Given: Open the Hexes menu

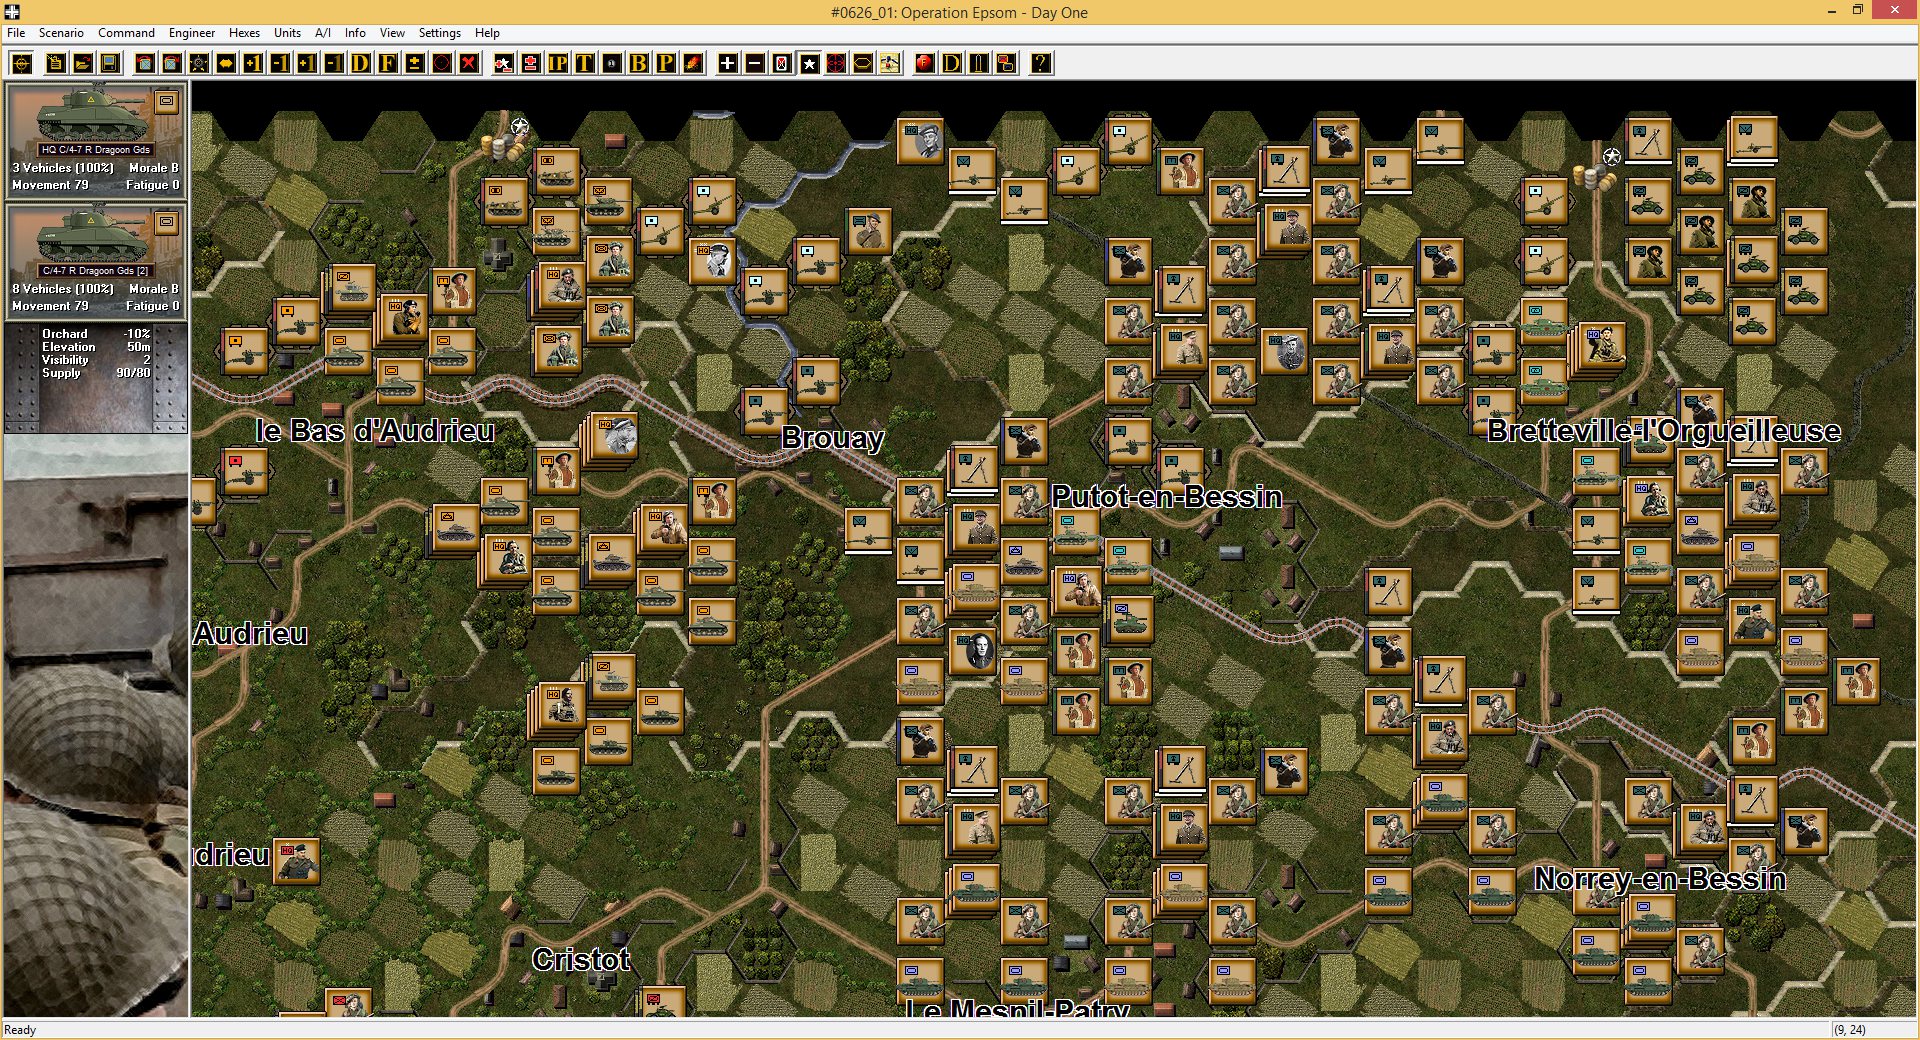Looking at the screenshot, I should click(244, 33).
